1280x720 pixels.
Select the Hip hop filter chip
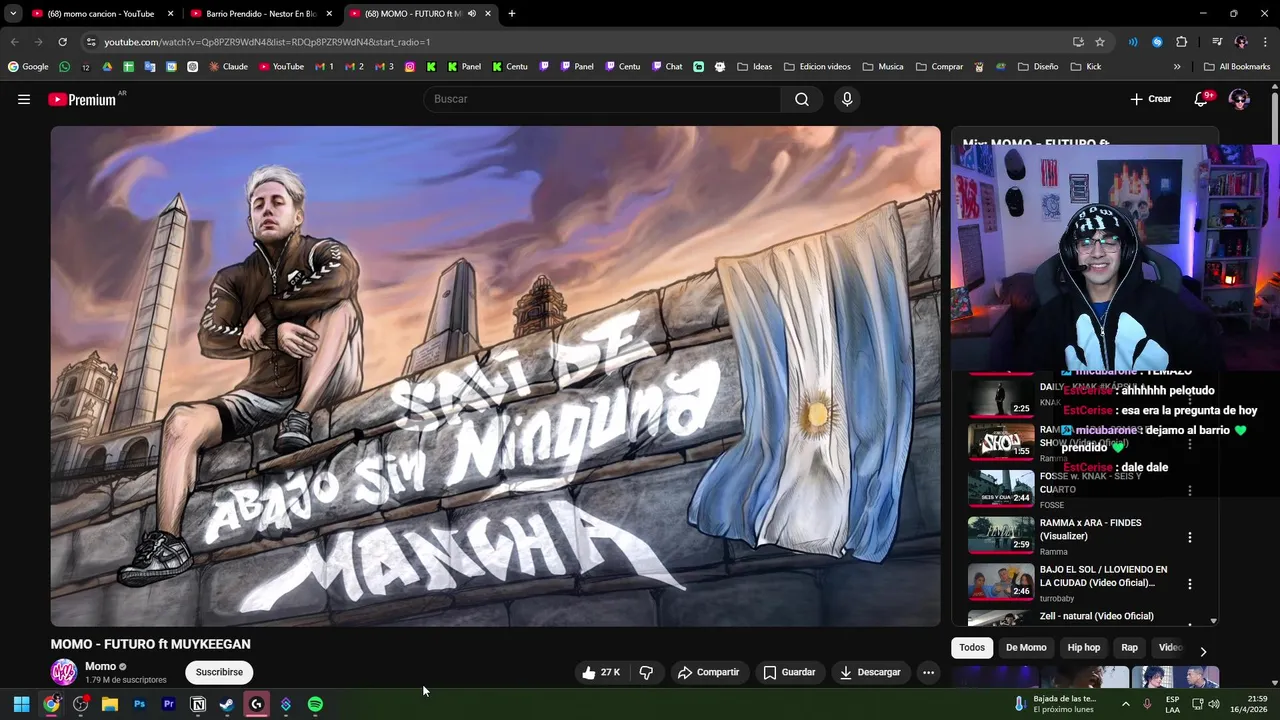[1084, 648]
